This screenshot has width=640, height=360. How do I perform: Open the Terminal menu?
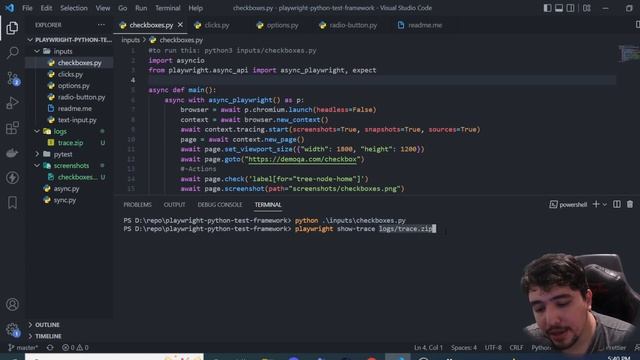168,8
